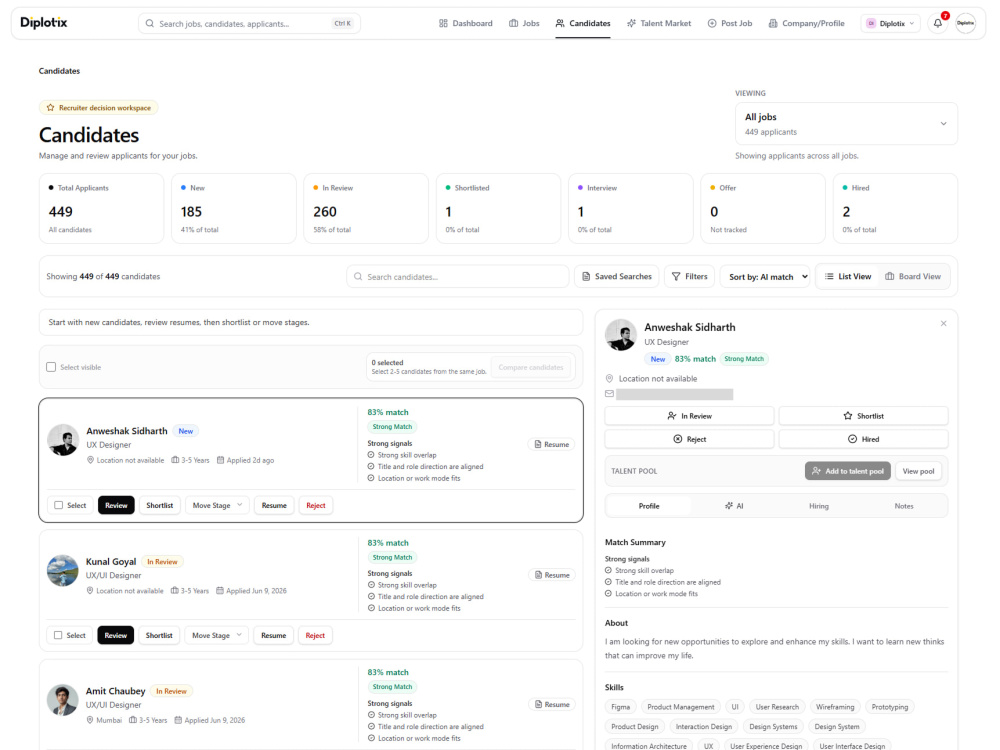Close the Anweshak Sidharth detail panel
The height and width of the screenshot is (750, 1000).
[943, 323]
